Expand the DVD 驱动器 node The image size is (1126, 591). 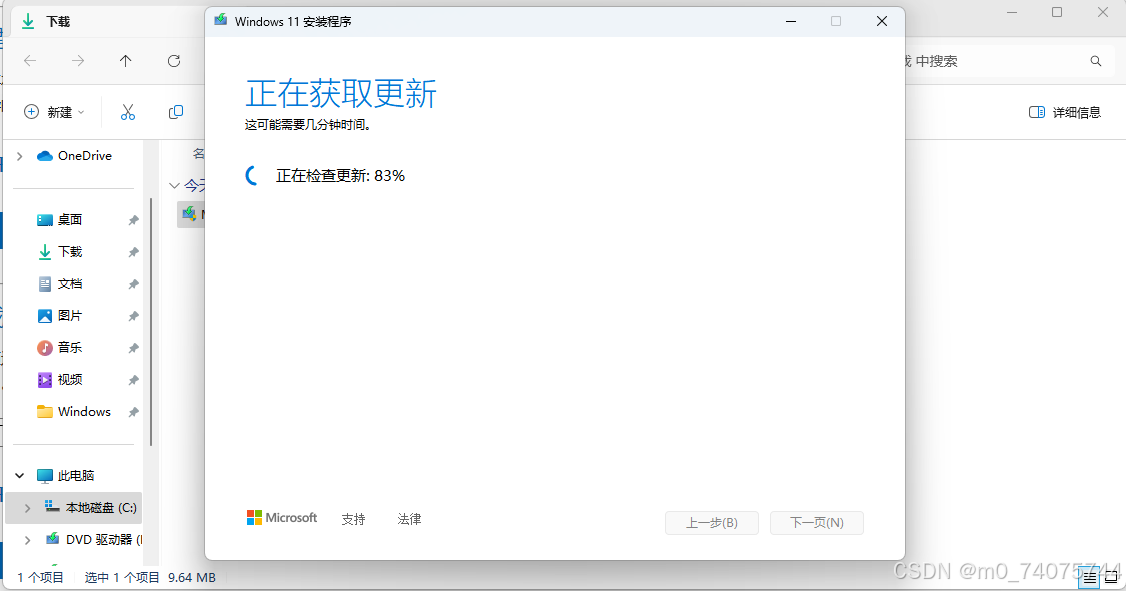[27, 539]
